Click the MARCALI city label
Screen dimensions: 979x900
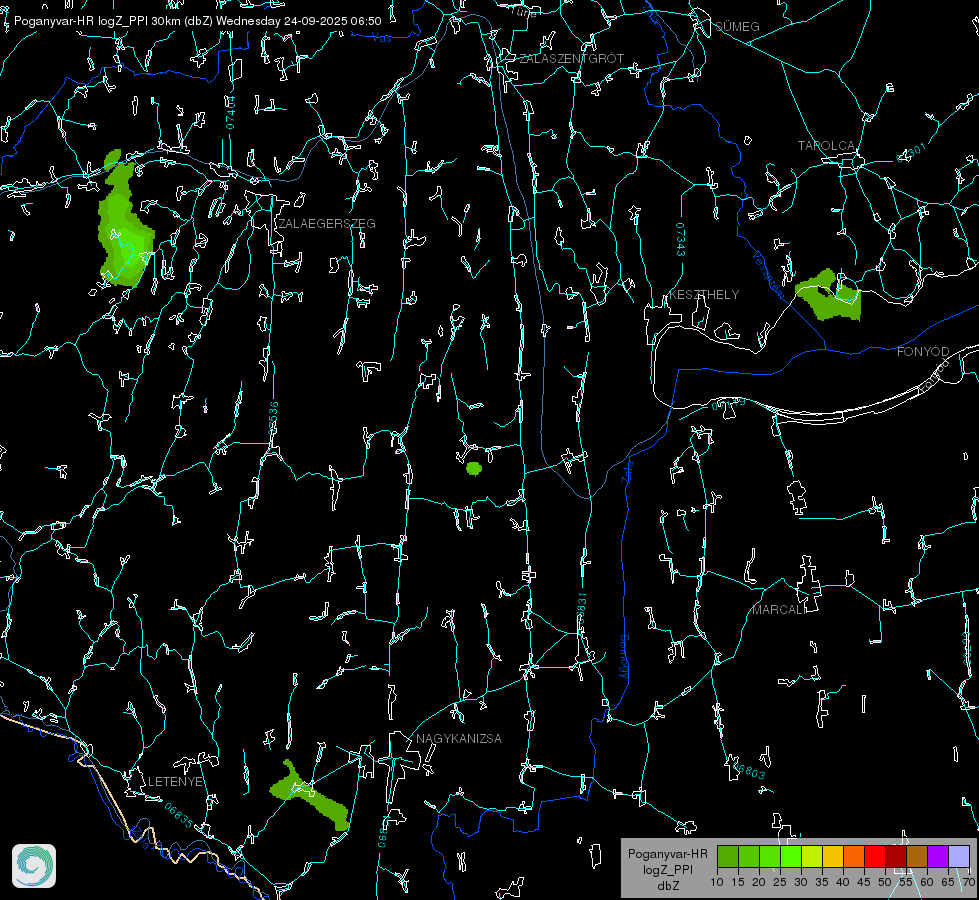(x=779, y=610)
